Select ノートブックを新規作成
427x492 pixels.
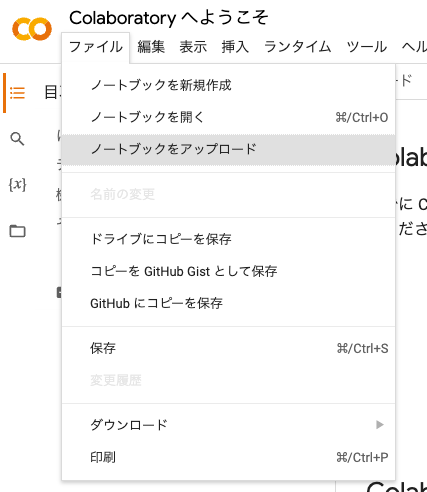click(x=228, y=85)
